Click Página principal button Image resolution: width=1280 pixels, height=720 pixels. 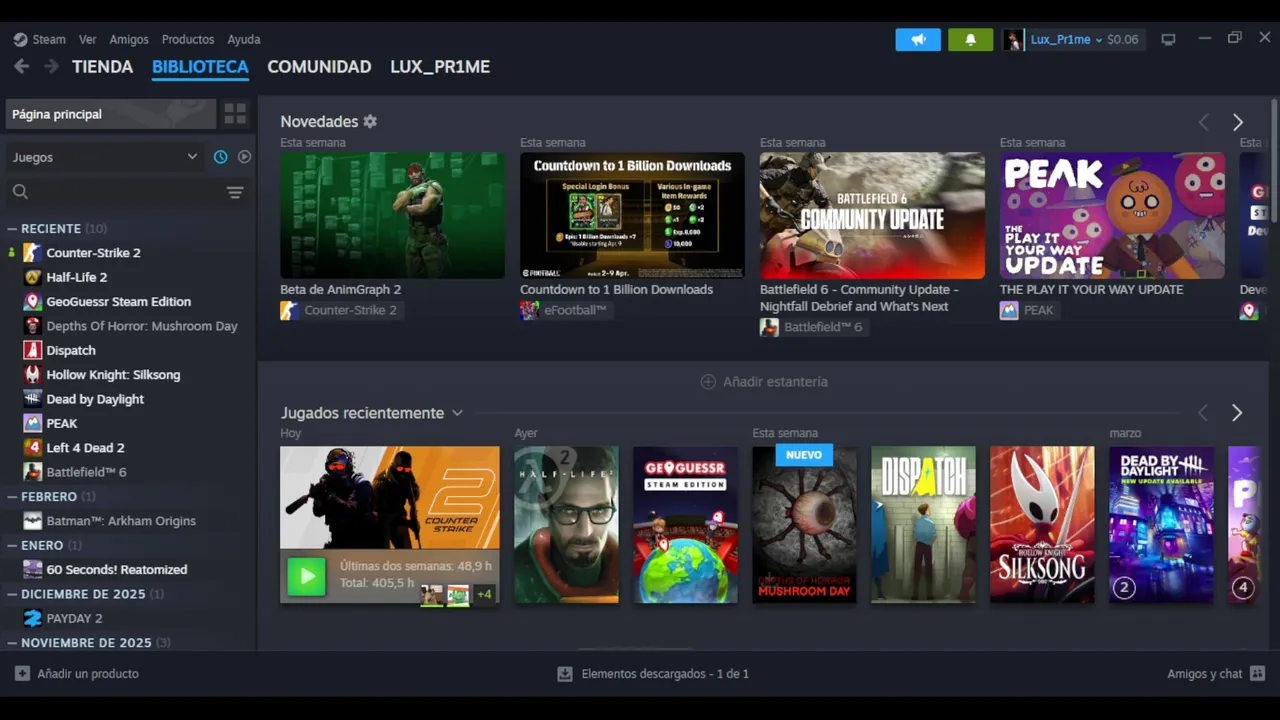pos(110,114)
